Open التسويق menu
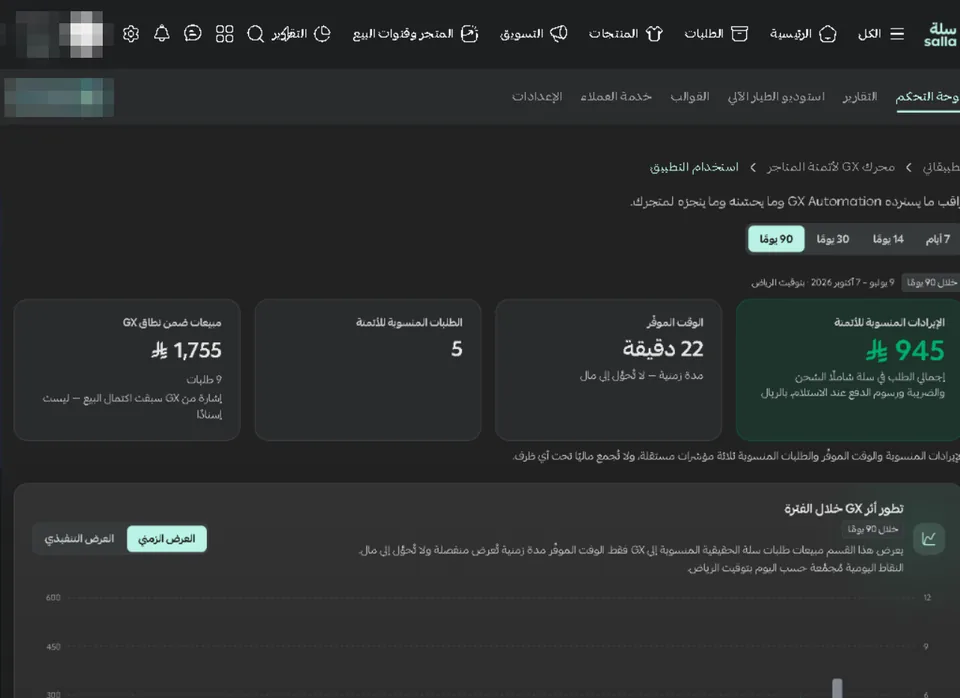The width and height of the screenshot is (960, 698). pos(533,34)
